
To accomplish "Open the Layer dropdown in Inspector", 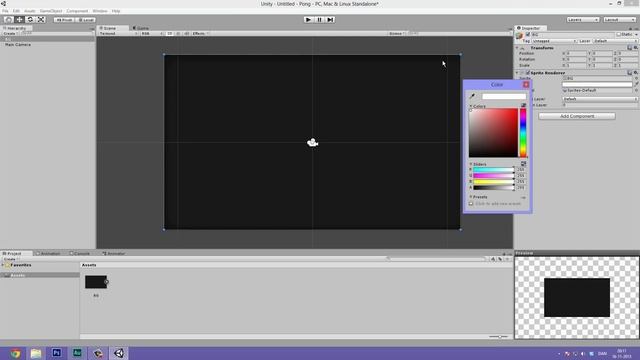I will pos(615,41).
